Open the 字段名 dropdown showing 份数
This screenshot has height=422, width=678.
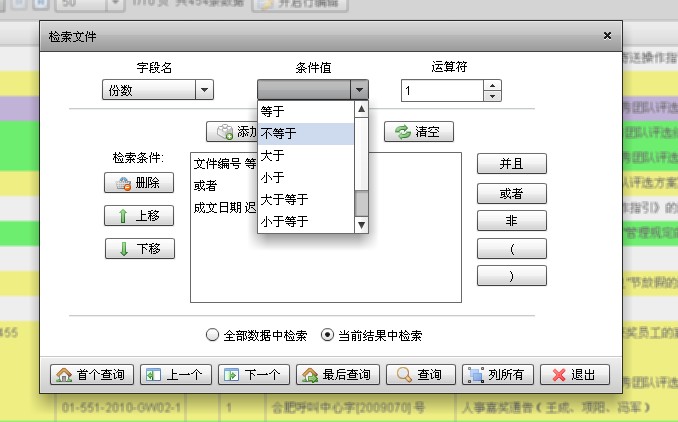tap(158, 90)
